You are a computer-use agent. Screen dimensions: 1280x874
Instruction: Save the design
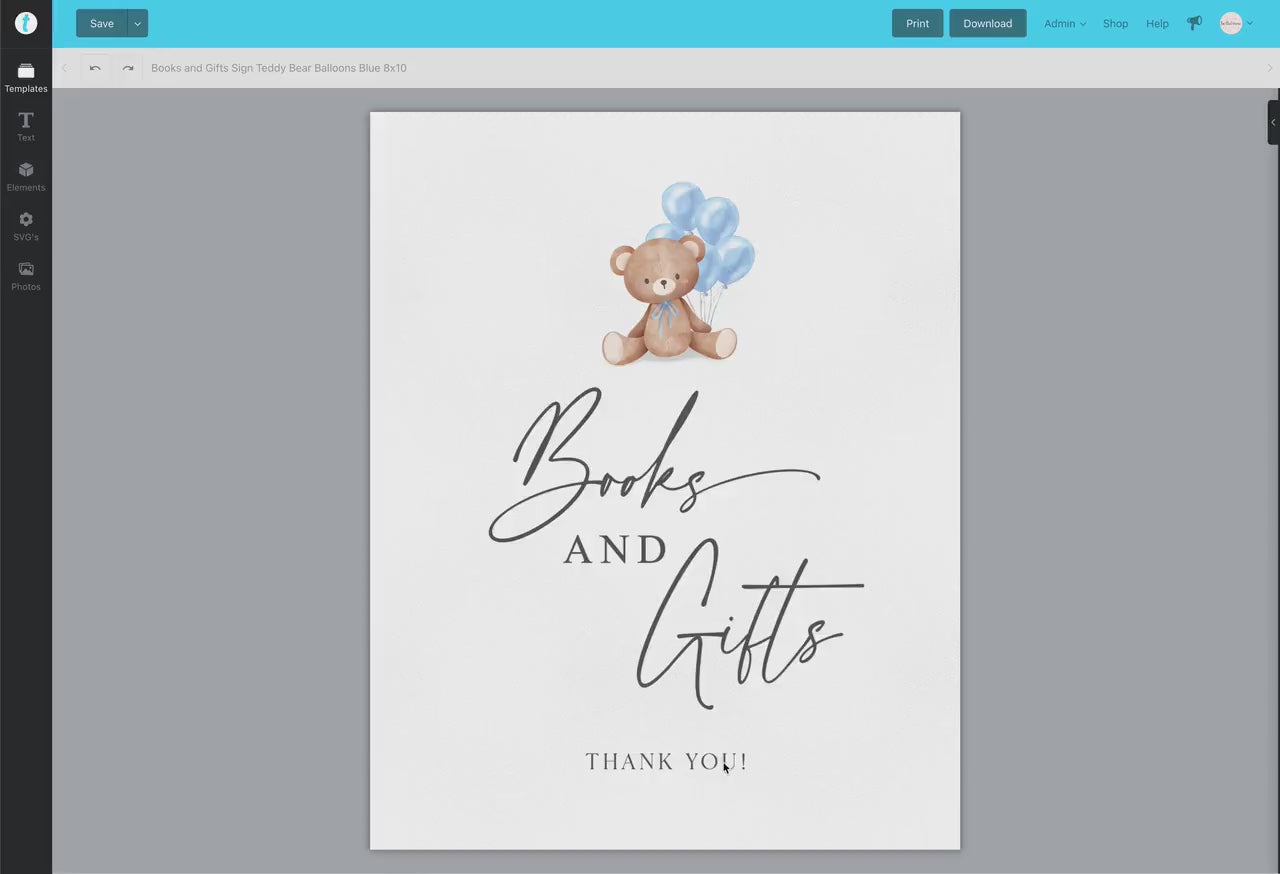click(102, 23)
